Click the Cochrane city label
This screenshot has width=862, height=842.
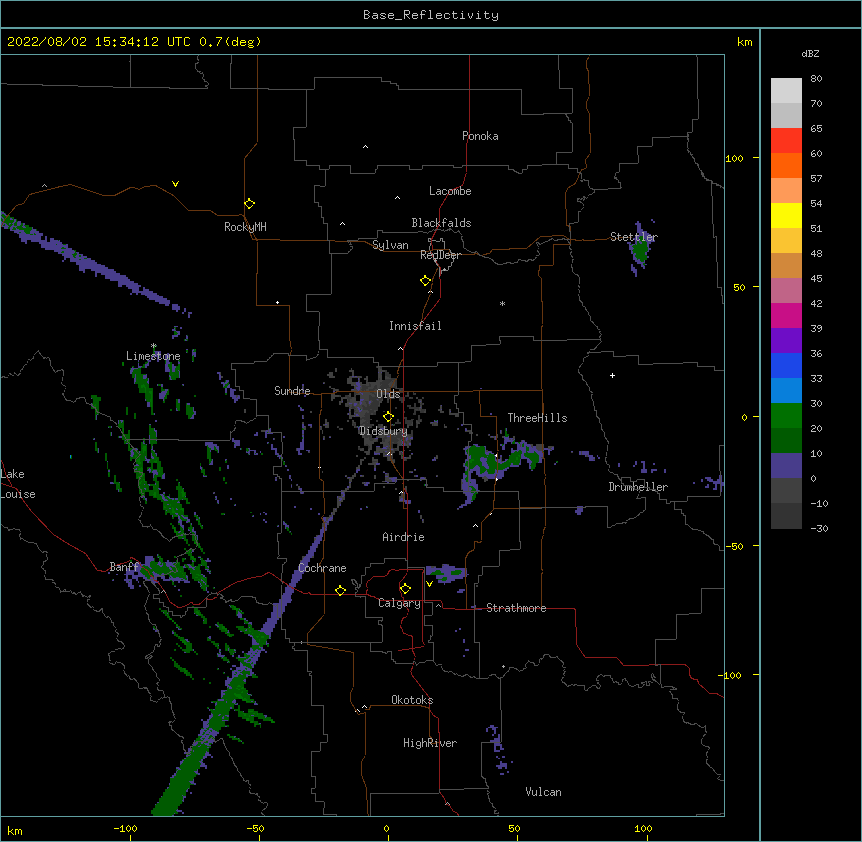[322, 568]
